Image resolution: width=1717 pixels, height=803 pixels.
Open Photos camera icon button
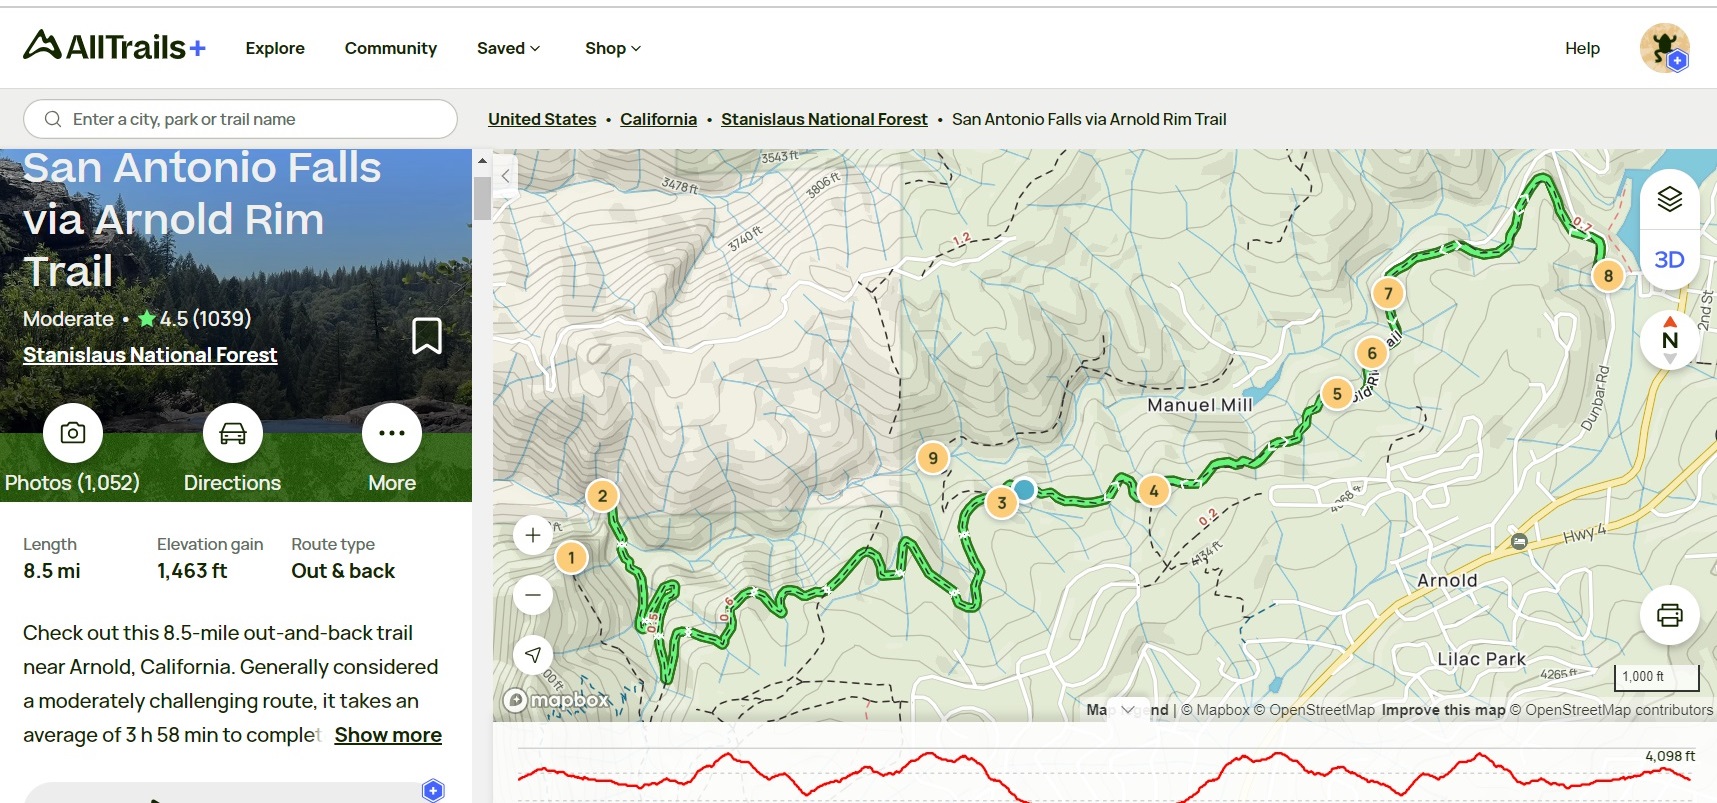pos(73,433)
